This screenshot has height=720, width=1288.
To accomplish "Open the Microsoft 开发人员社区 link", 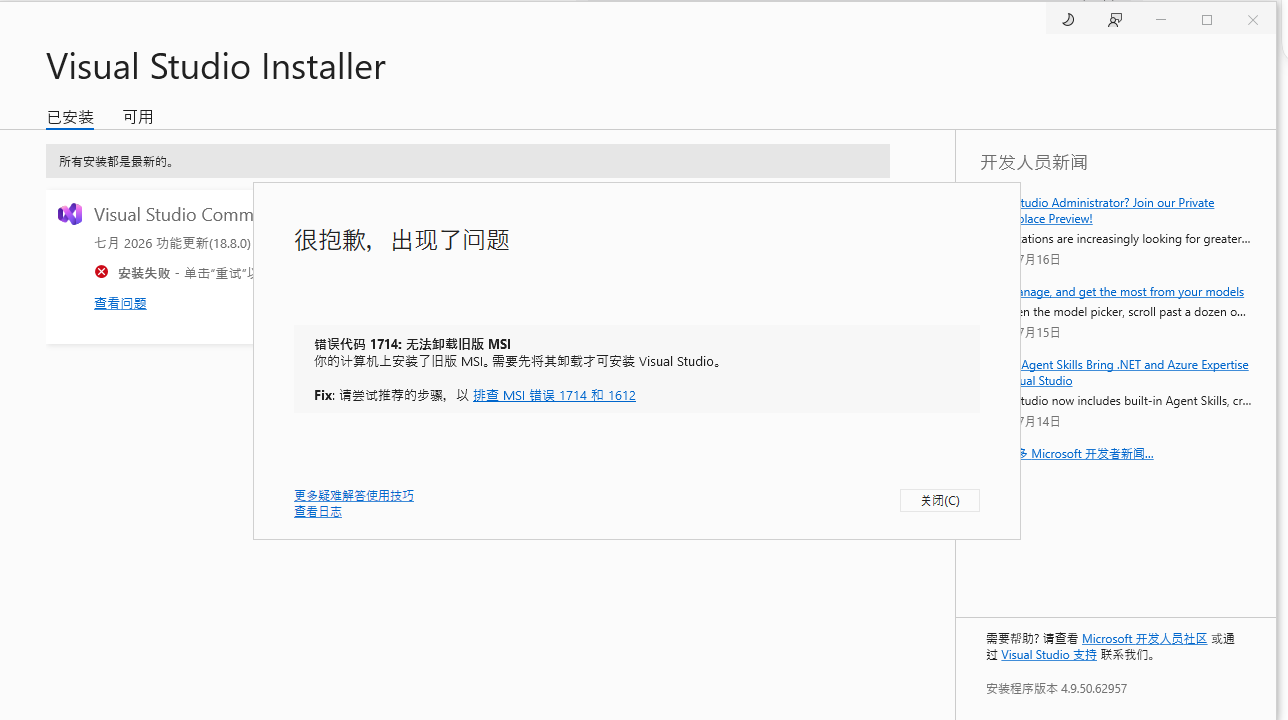I will coord(1144,638).
